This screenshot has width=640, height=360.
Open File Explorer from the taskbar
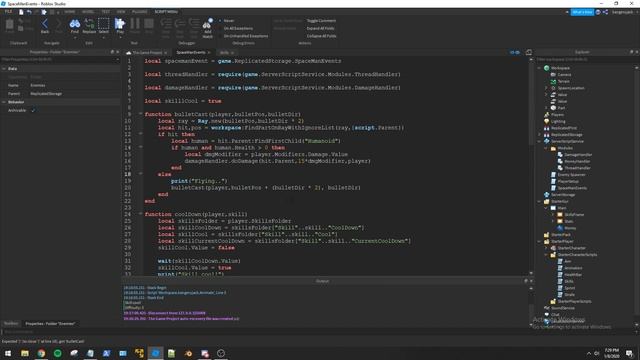tap(25, 353)
